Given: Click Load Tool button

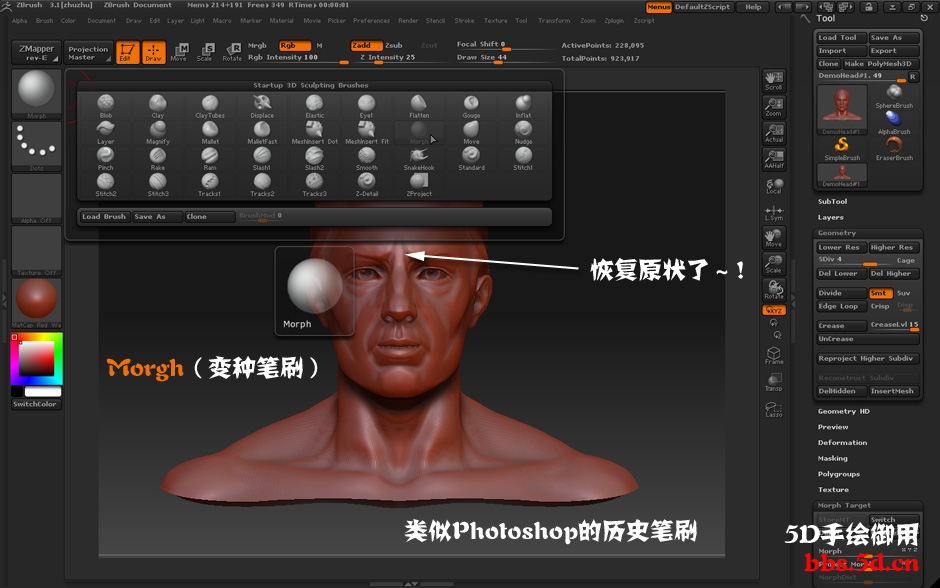Looking at the screenshot, I should 842,37.
